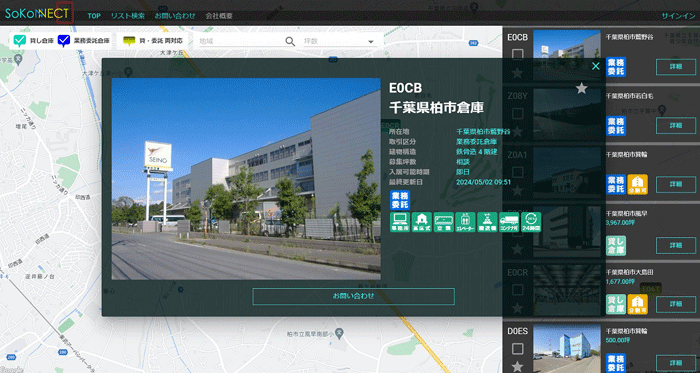Open the 坪数 dropdown
Viewport: 700px width, 373px height.
(339, 41)
